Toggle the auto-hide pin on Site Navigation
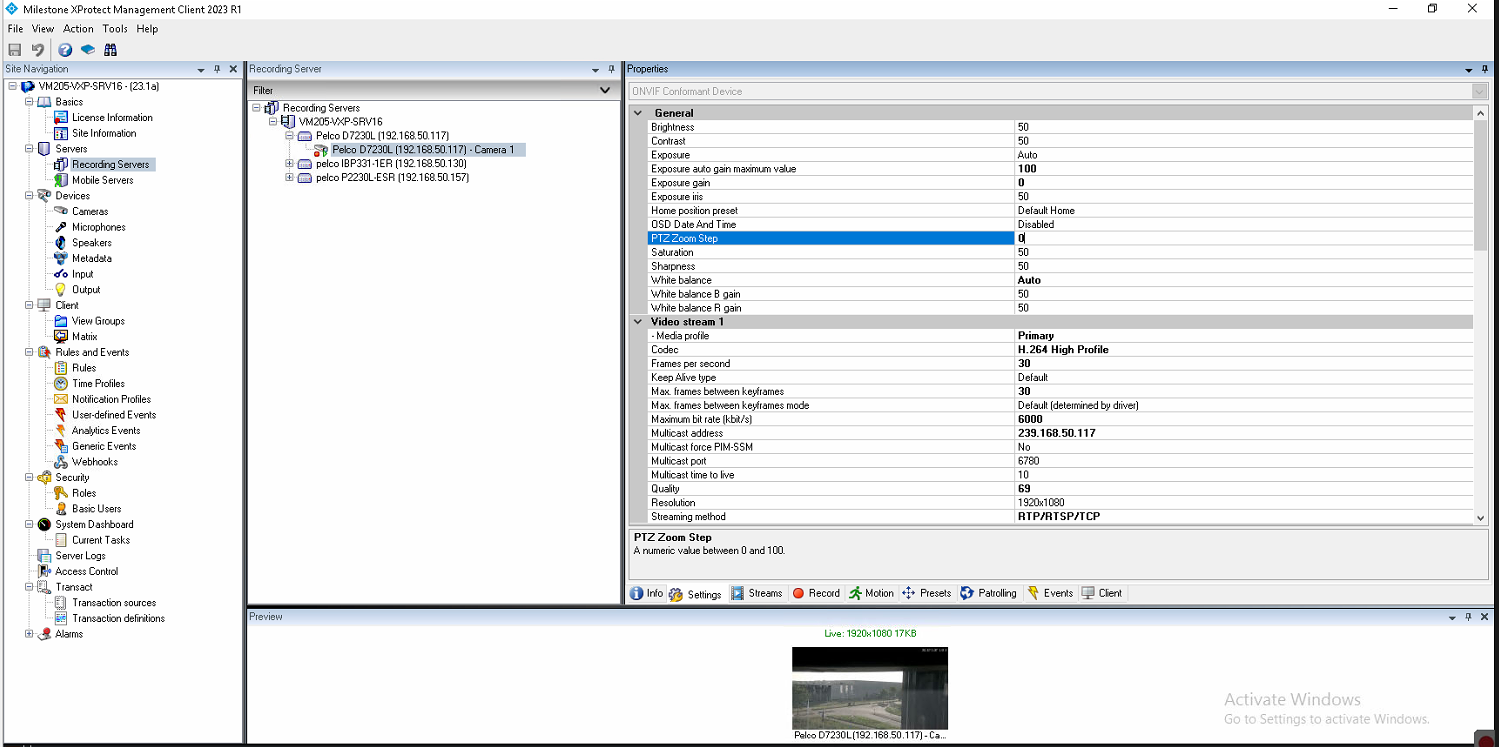This screenshot has height=747, width=1499. [216, 69]
